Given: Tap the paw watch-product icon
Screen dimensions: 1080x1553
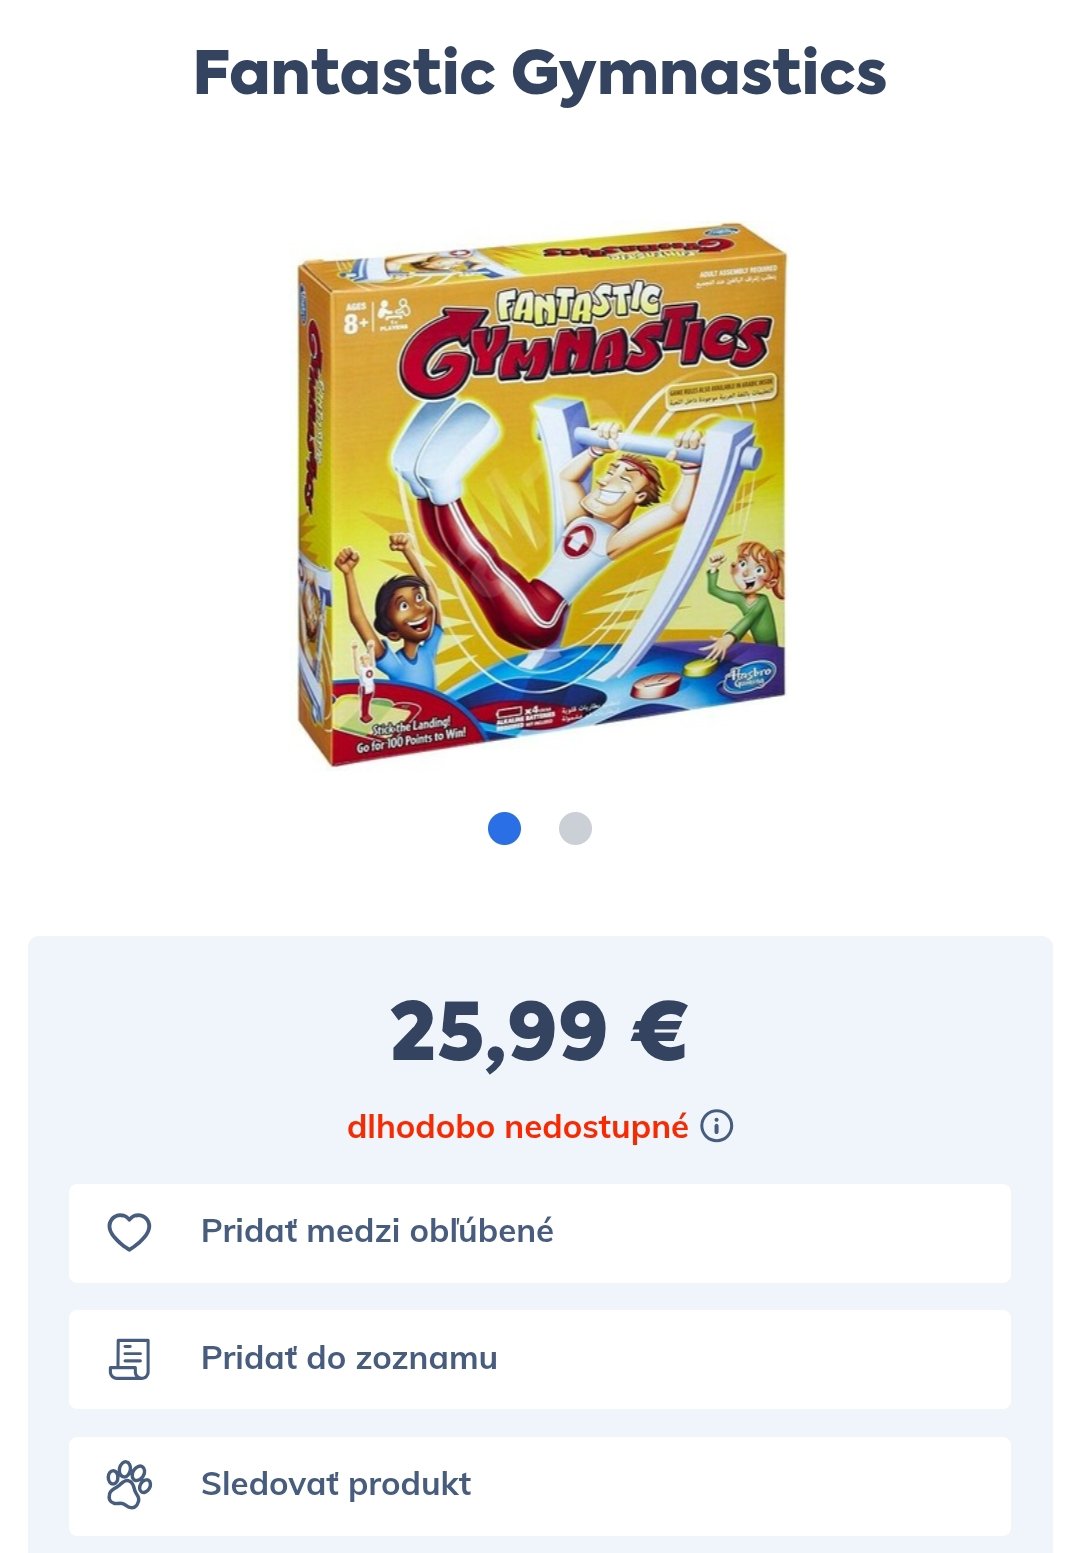Looking at the screenshot, I should pyautogui.click(x=129, y=1485).
